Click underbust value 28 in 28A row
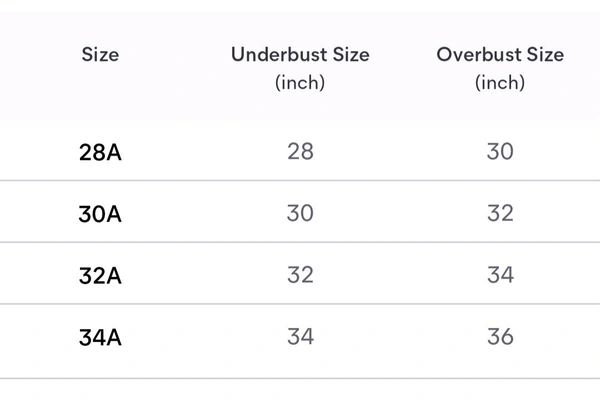600x407 pixels. (x=300, y=151)
